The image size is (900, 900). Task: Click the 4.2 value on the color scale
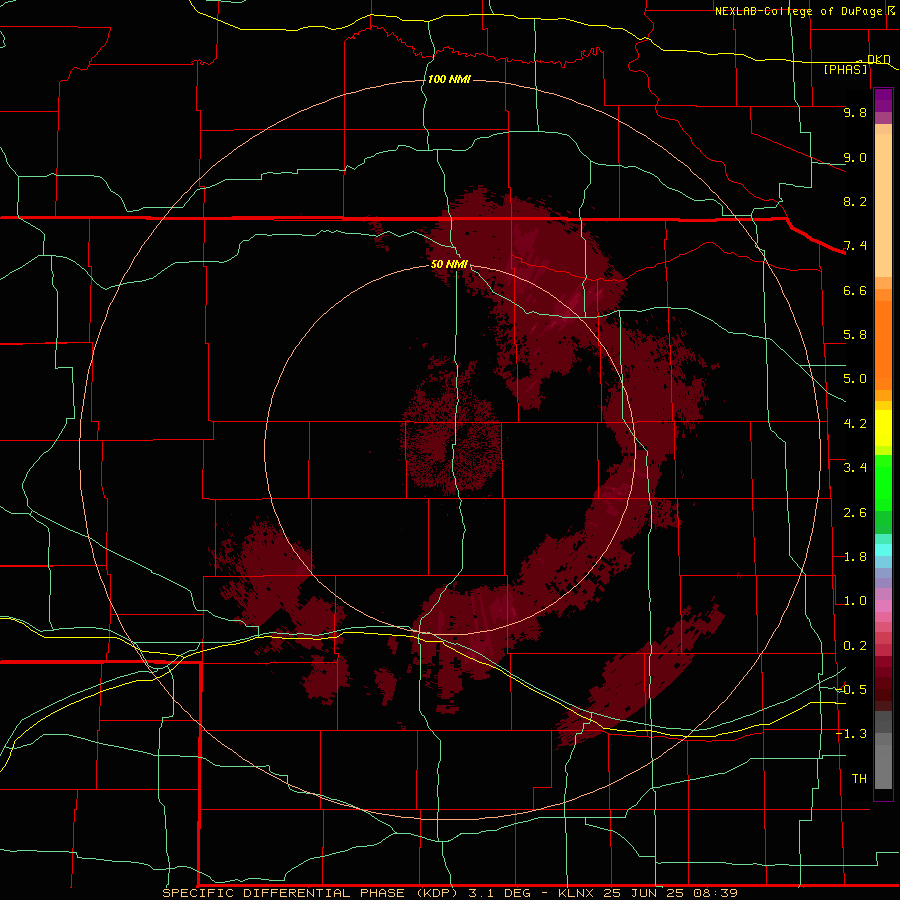tap(855, 424)
